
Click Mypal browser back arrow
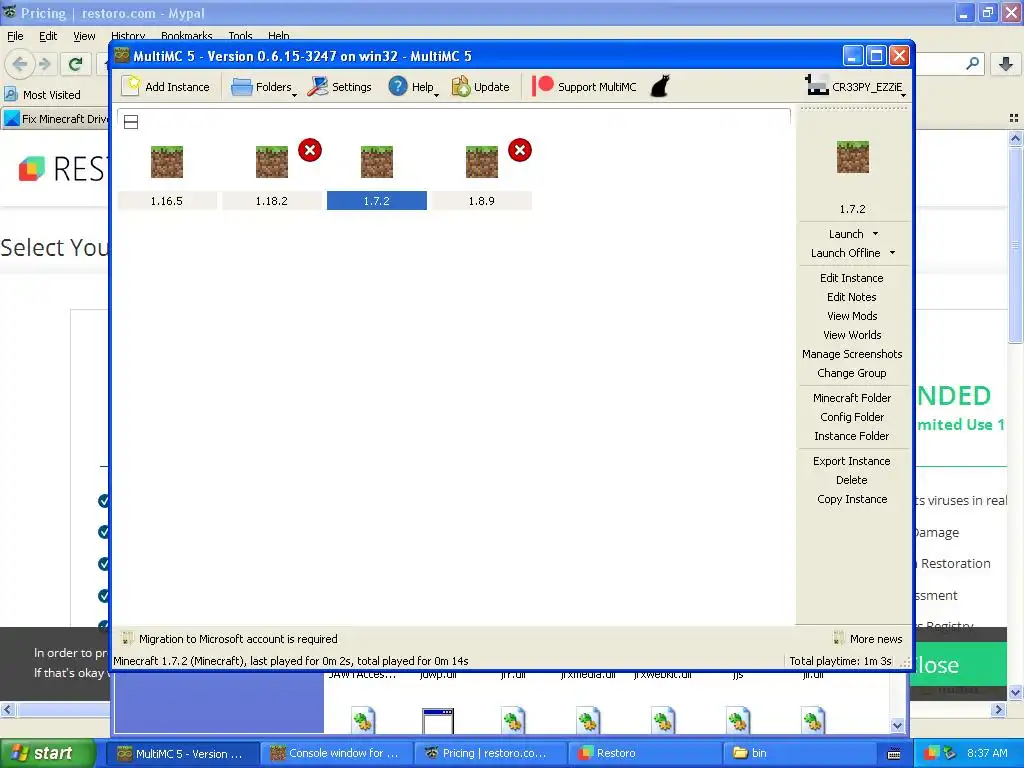[x=20, y=64]
